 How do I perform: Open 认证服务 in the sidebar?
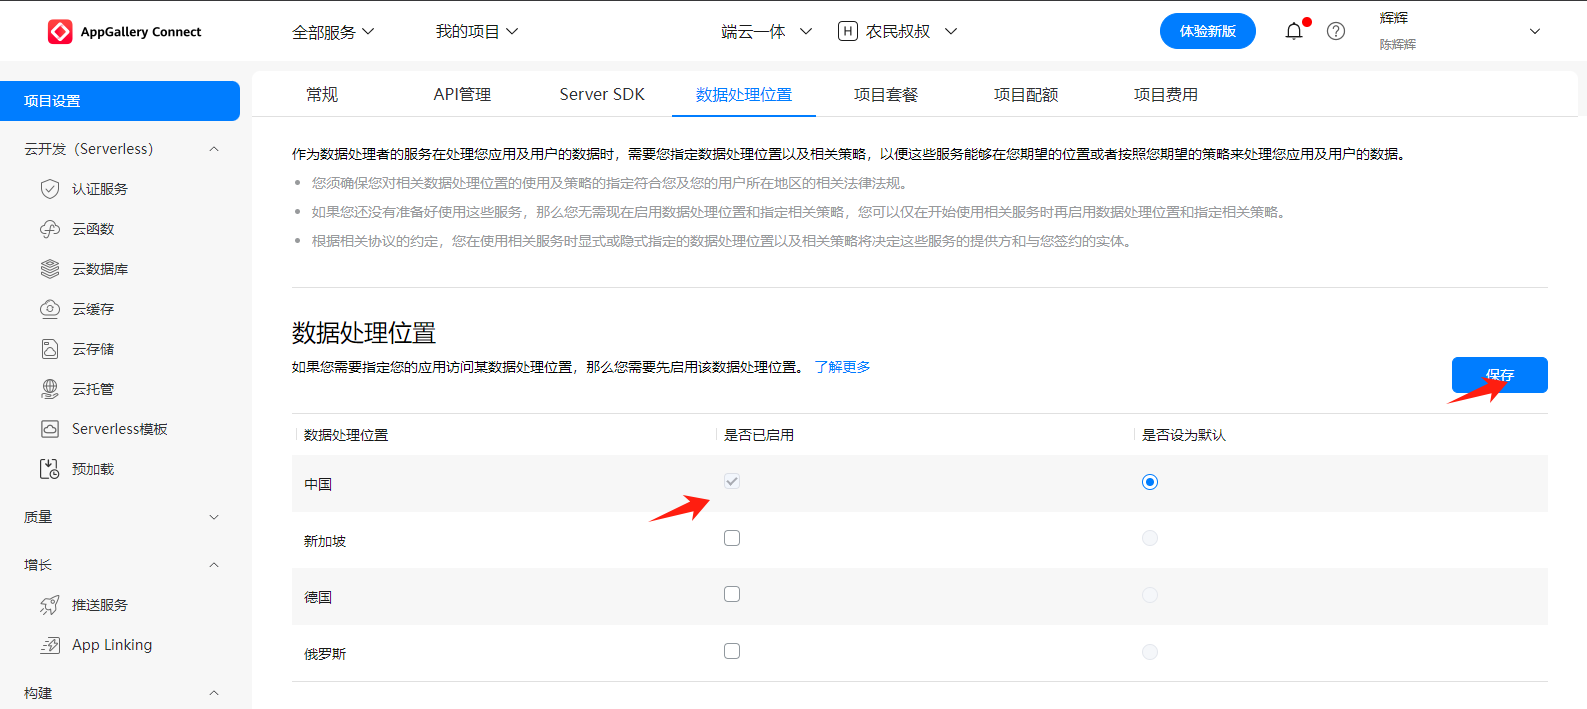tap(100, 189)
